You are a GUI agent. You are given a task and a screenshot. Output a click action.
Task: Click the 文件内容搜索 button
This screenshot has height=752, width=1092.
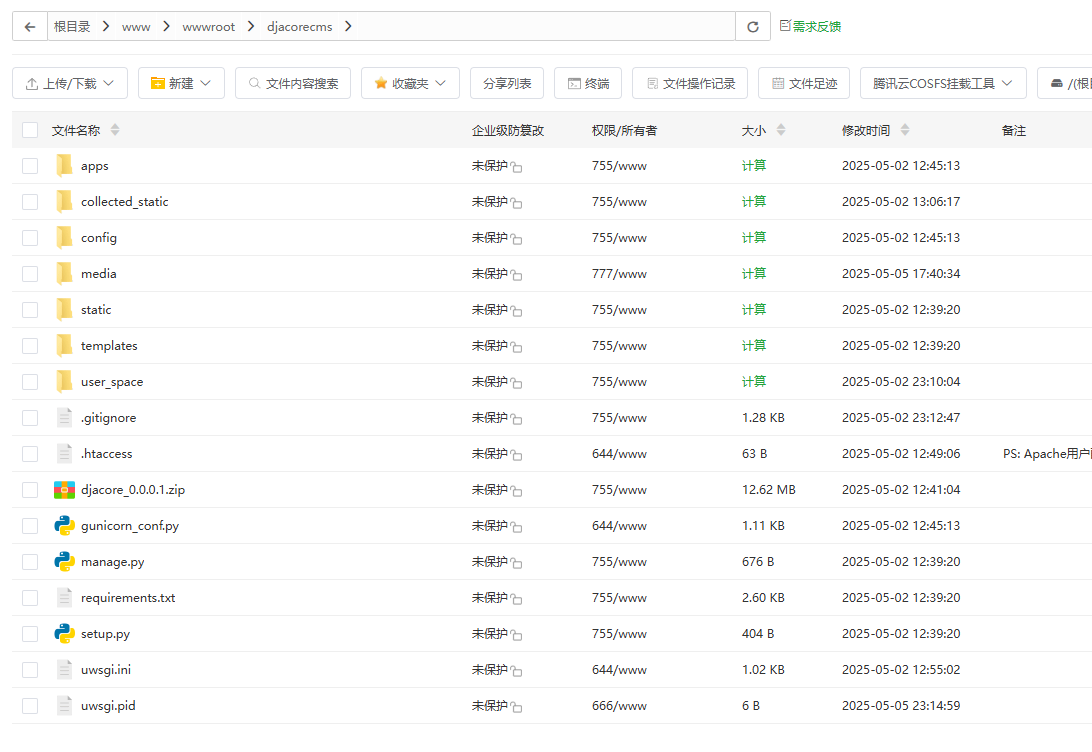tap(293, 84)
